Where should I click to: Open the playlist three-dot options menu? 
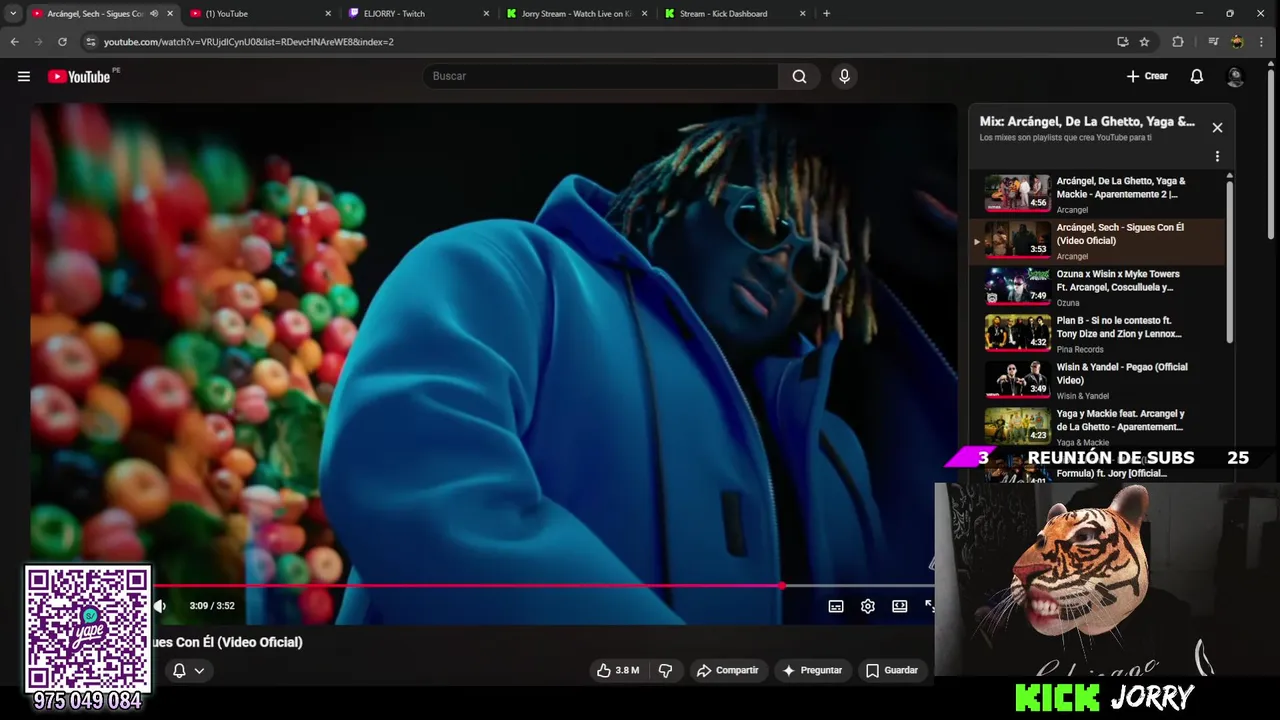[1217, 156]
